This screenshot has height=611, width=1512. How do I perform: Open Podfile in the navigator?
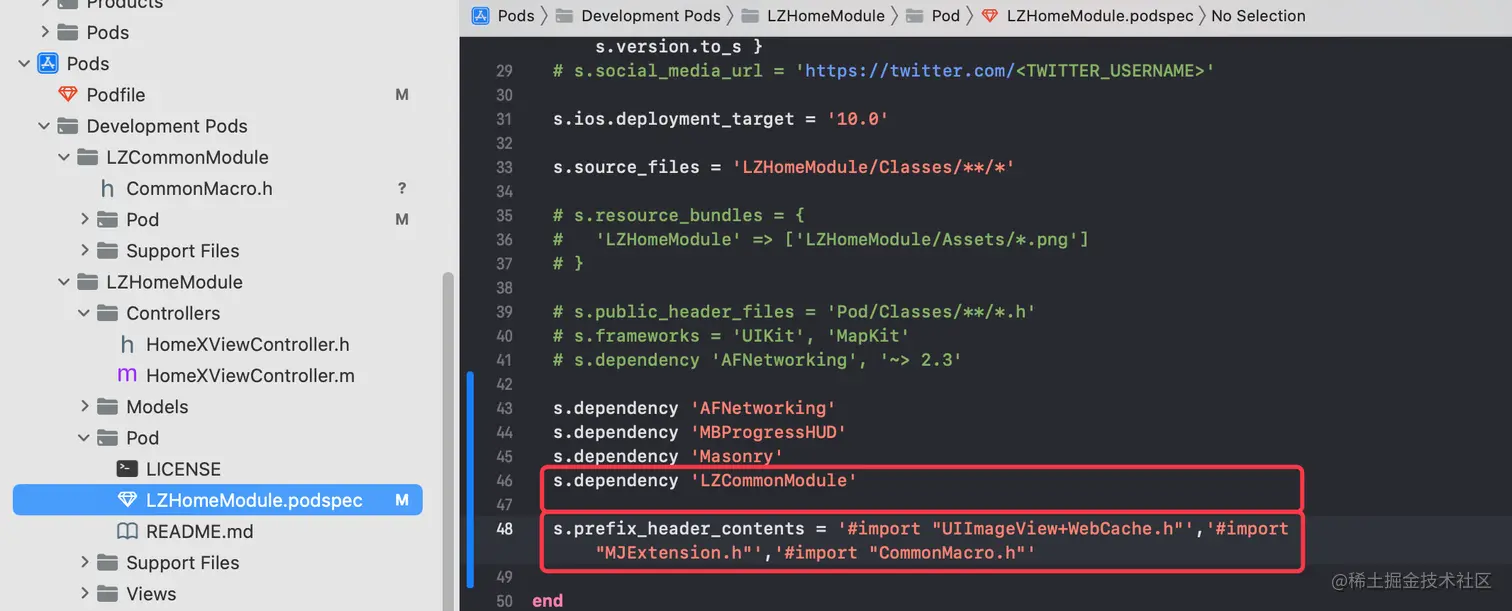pyautogui.click(x=116, y=94)
